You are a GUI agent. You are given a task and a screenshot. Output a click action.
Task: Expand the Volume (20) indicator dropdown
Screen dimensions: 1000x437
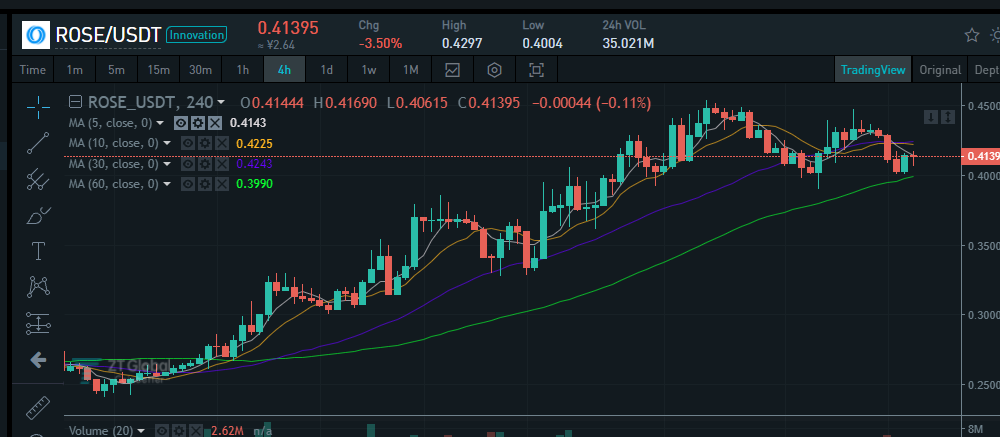[141, 431]
